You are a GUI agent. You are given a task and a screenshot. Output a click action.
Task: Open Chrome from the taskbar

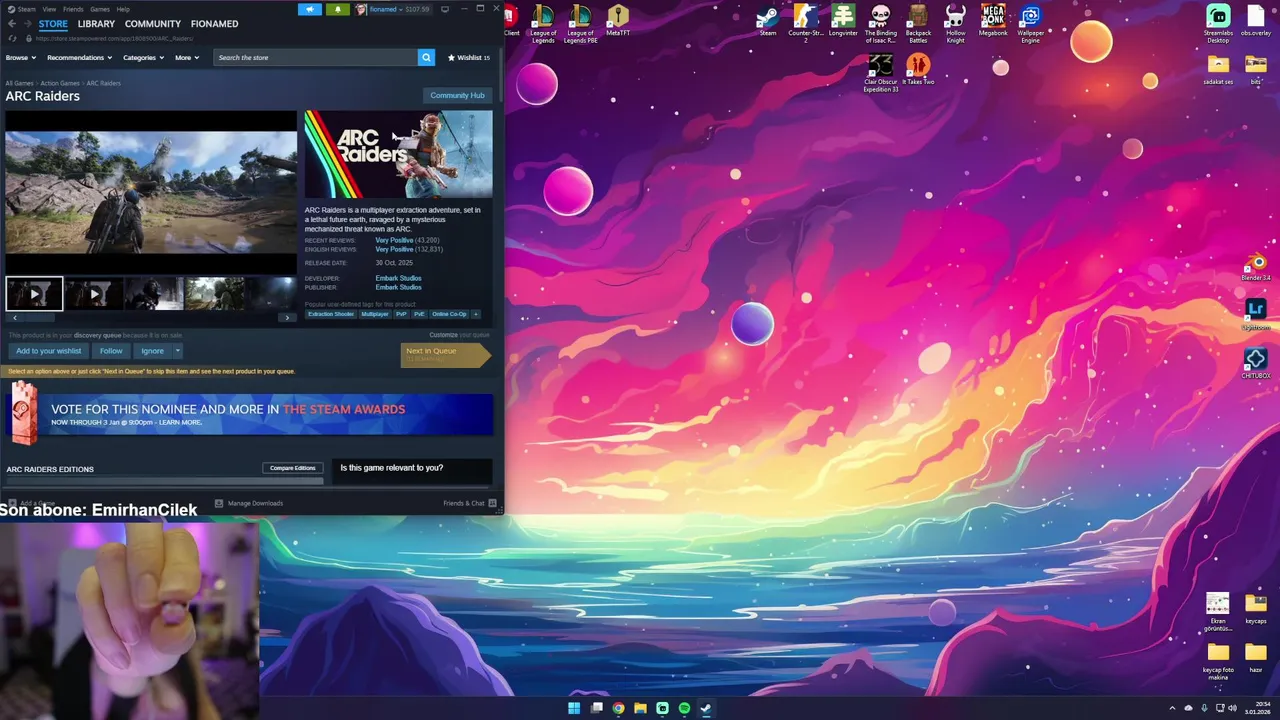[618, 708]
